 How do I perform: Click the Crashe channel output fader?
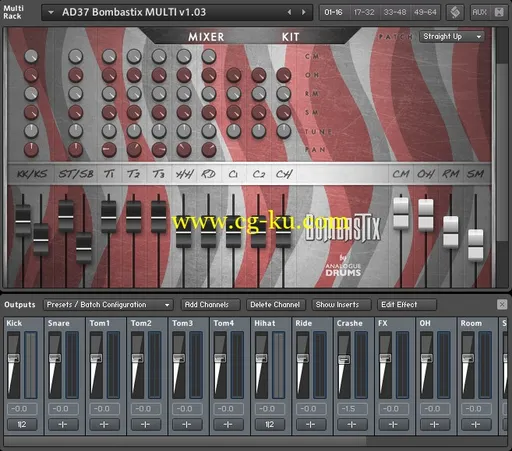coord(344,360)
